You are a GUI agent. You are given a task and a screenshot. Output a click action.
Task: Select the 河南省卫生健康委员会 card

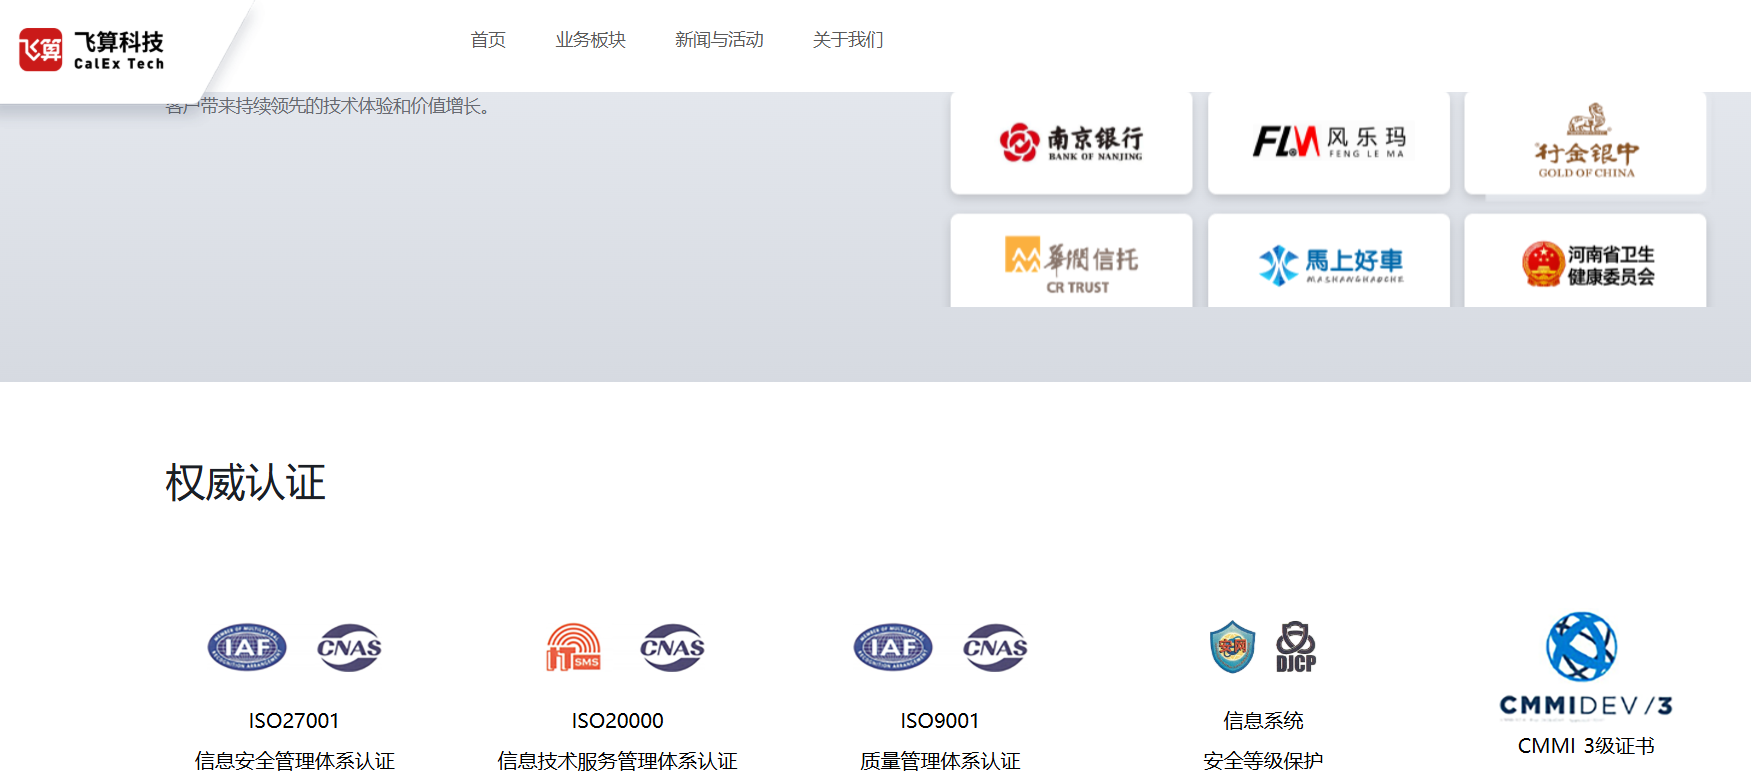[1585, 261]
